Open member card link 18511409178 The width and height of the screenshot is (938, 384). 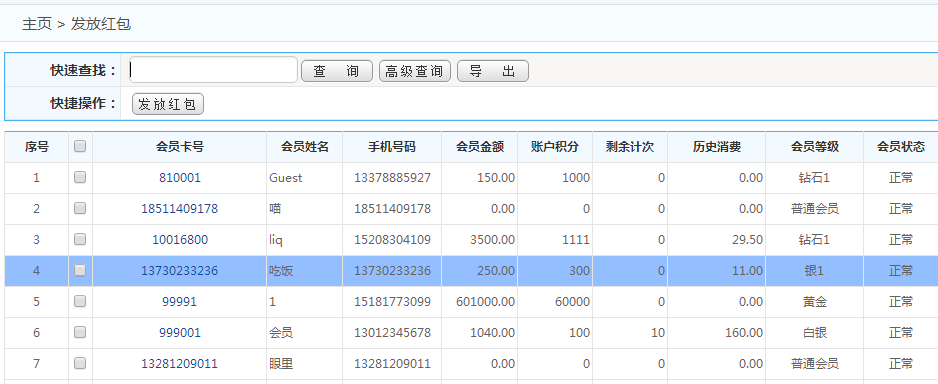[x=179, y=209]
